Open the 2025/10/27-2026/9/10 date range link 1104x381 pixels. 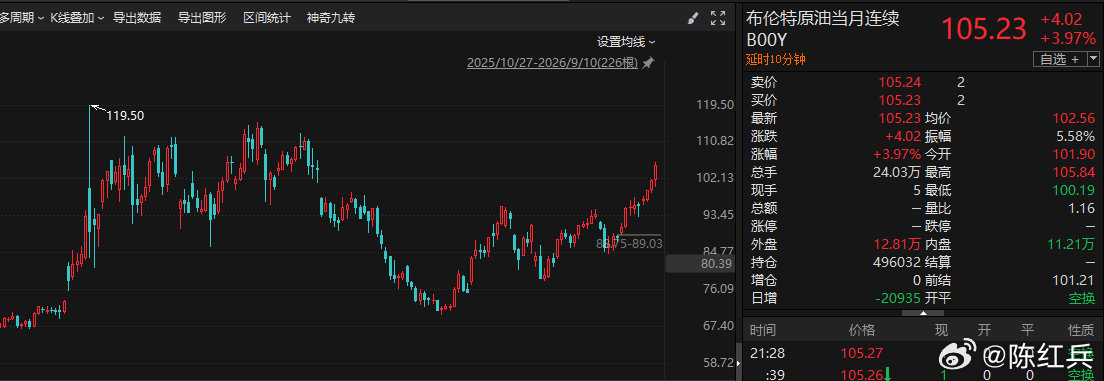[x=552, y=63]
